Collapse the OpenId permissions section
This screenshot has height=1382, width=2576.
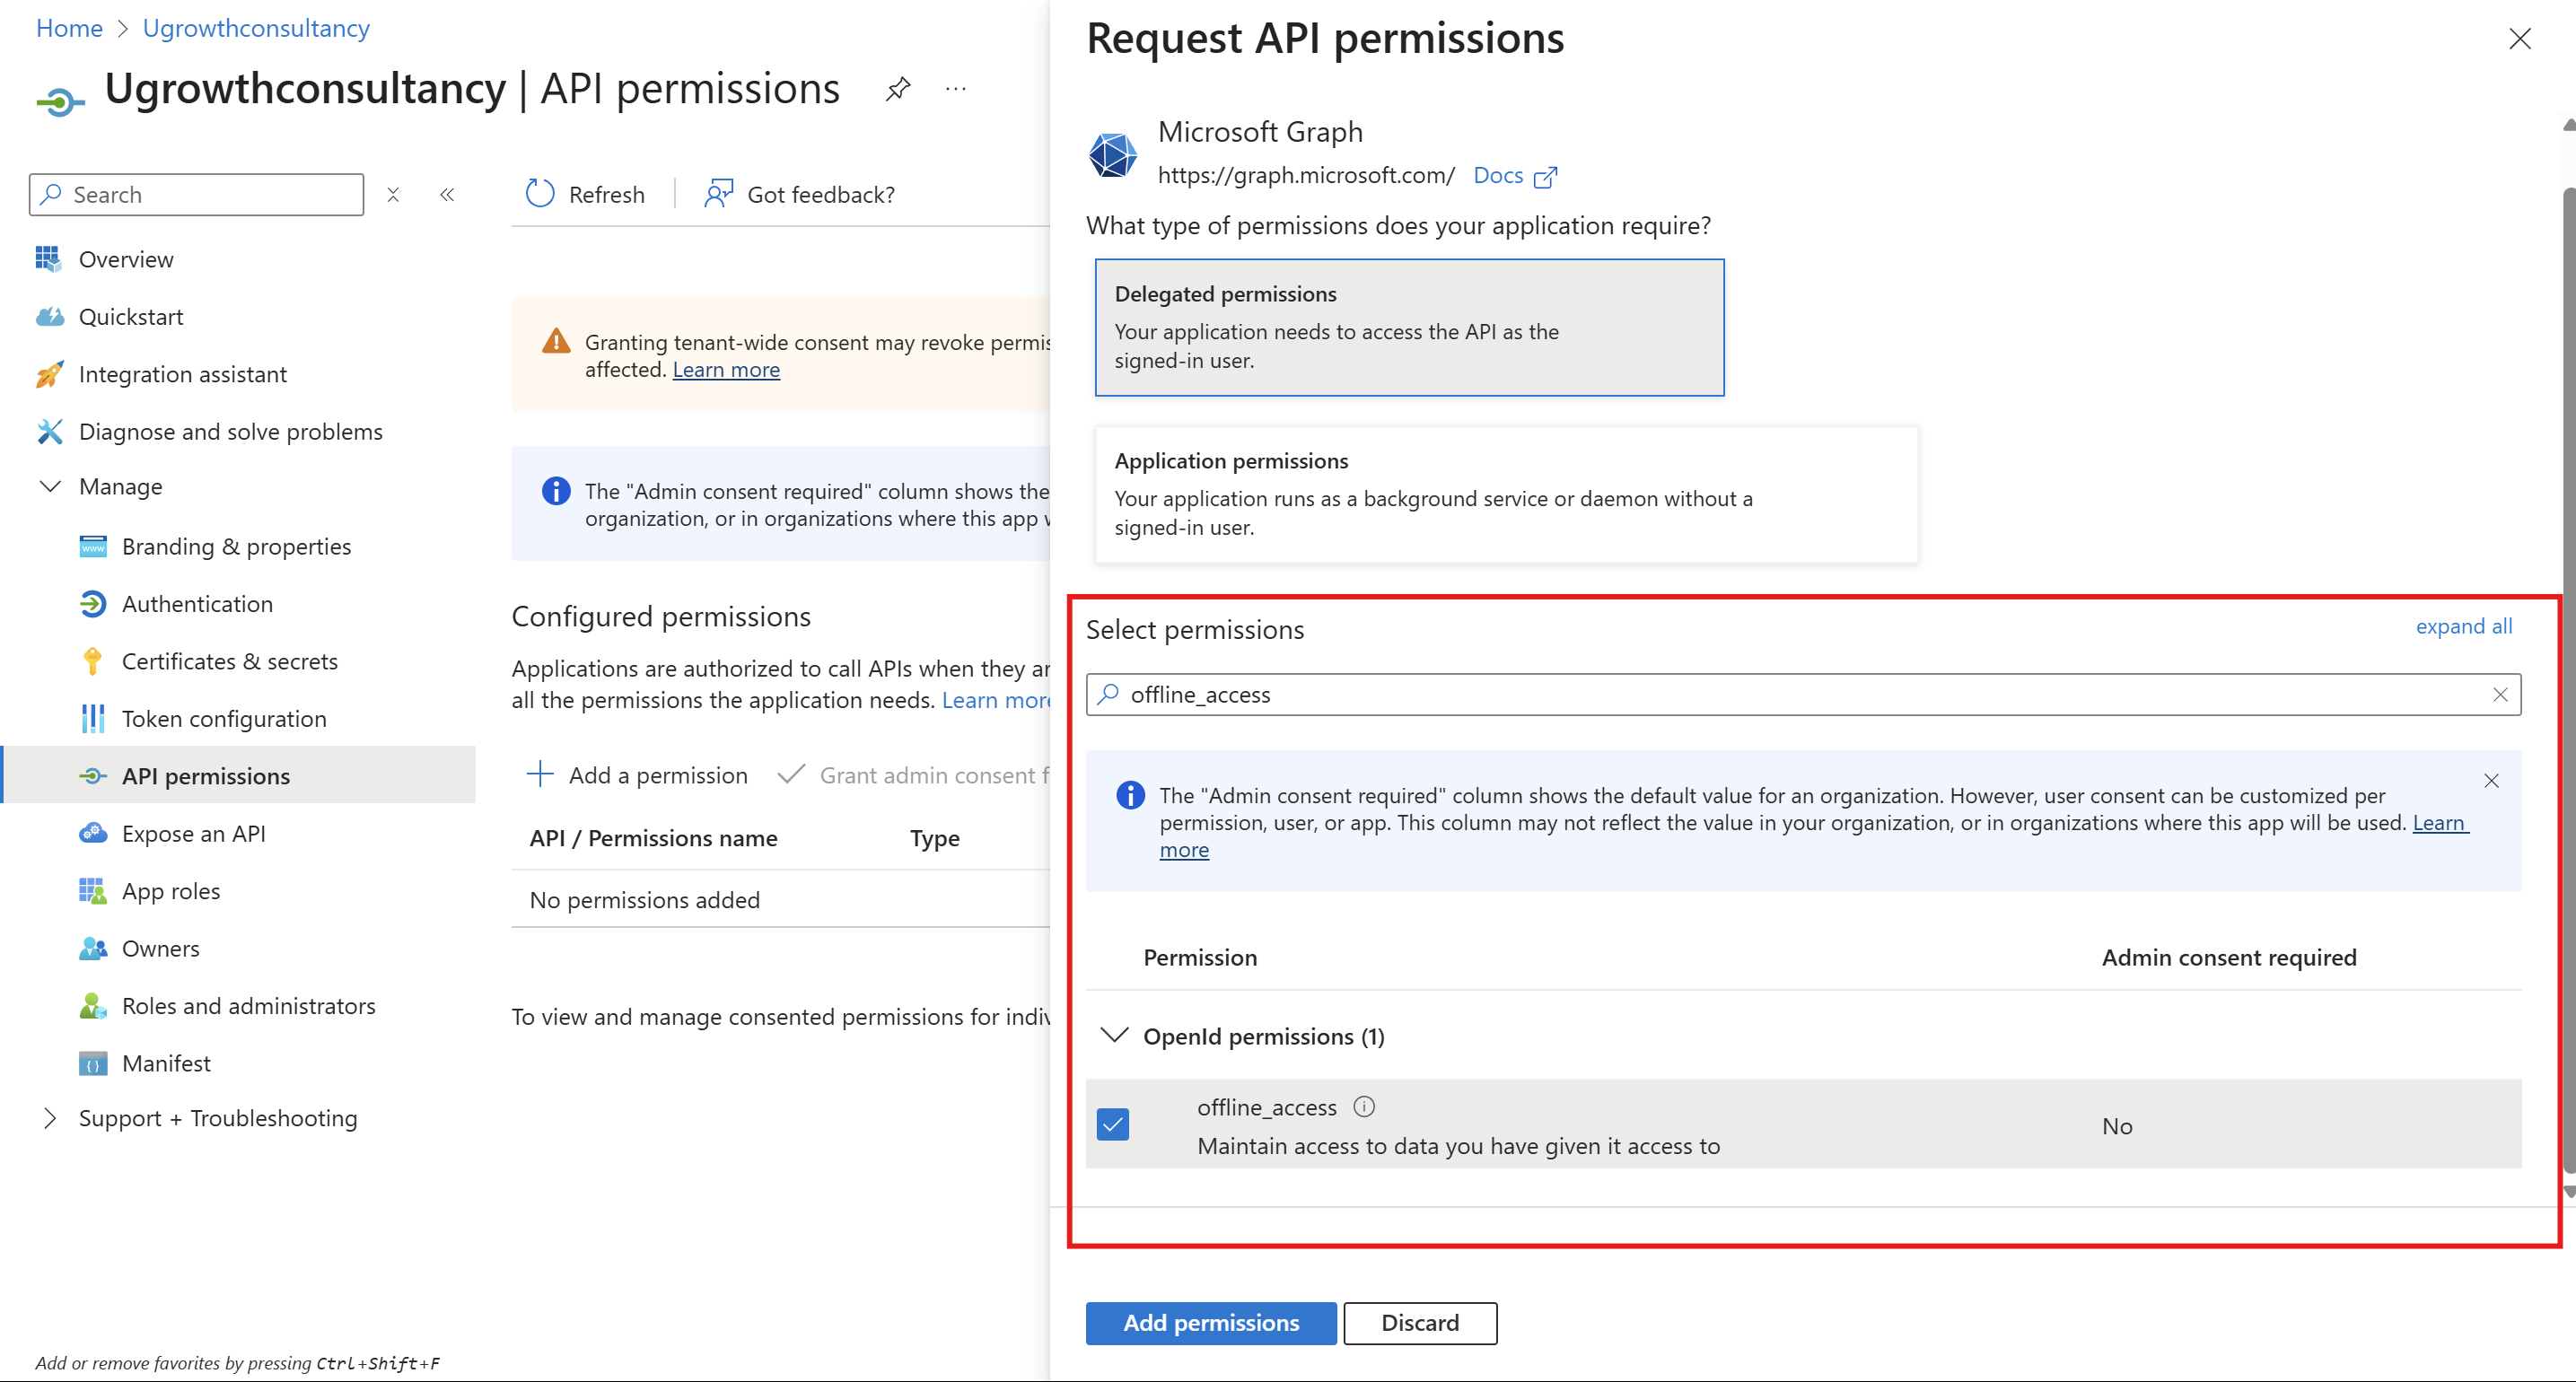(1114, 1036)
